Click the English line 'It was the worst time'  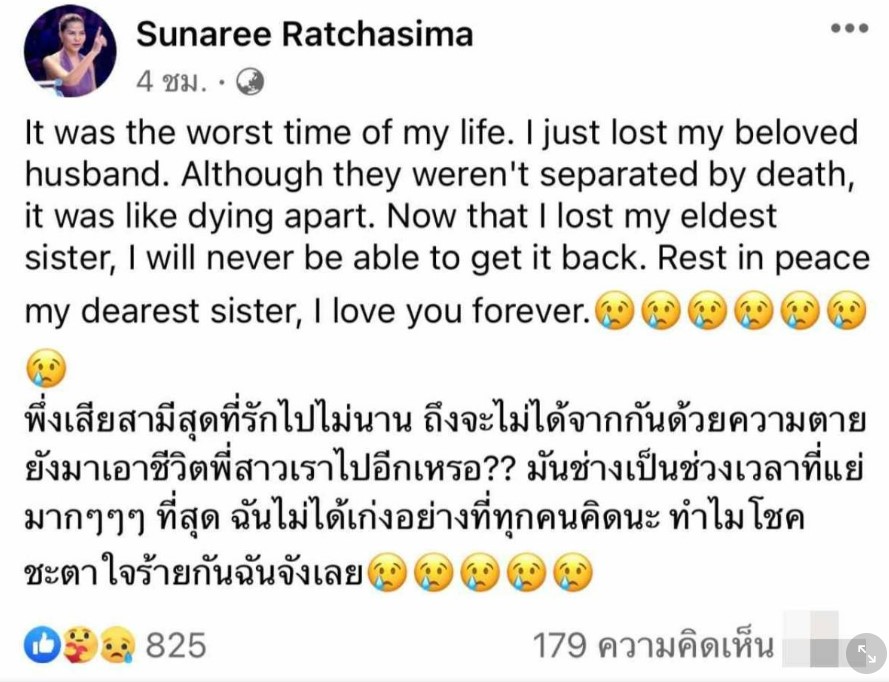point(441,133)
